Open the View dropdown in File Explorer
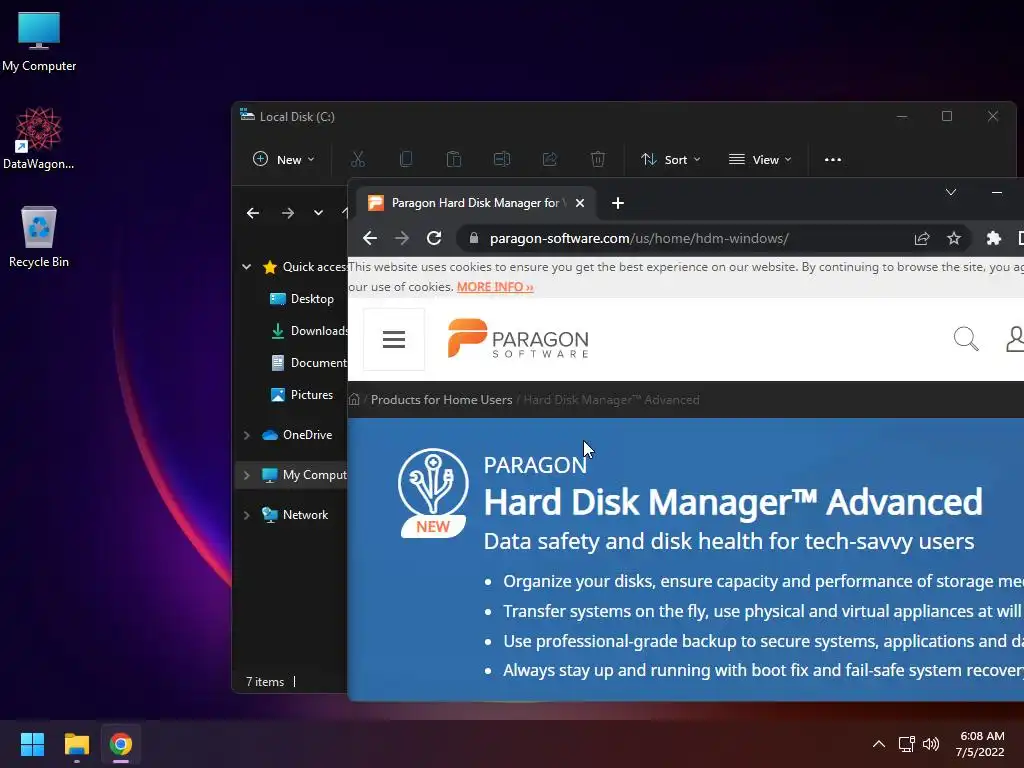1024x768 pixels. point(760,159)
